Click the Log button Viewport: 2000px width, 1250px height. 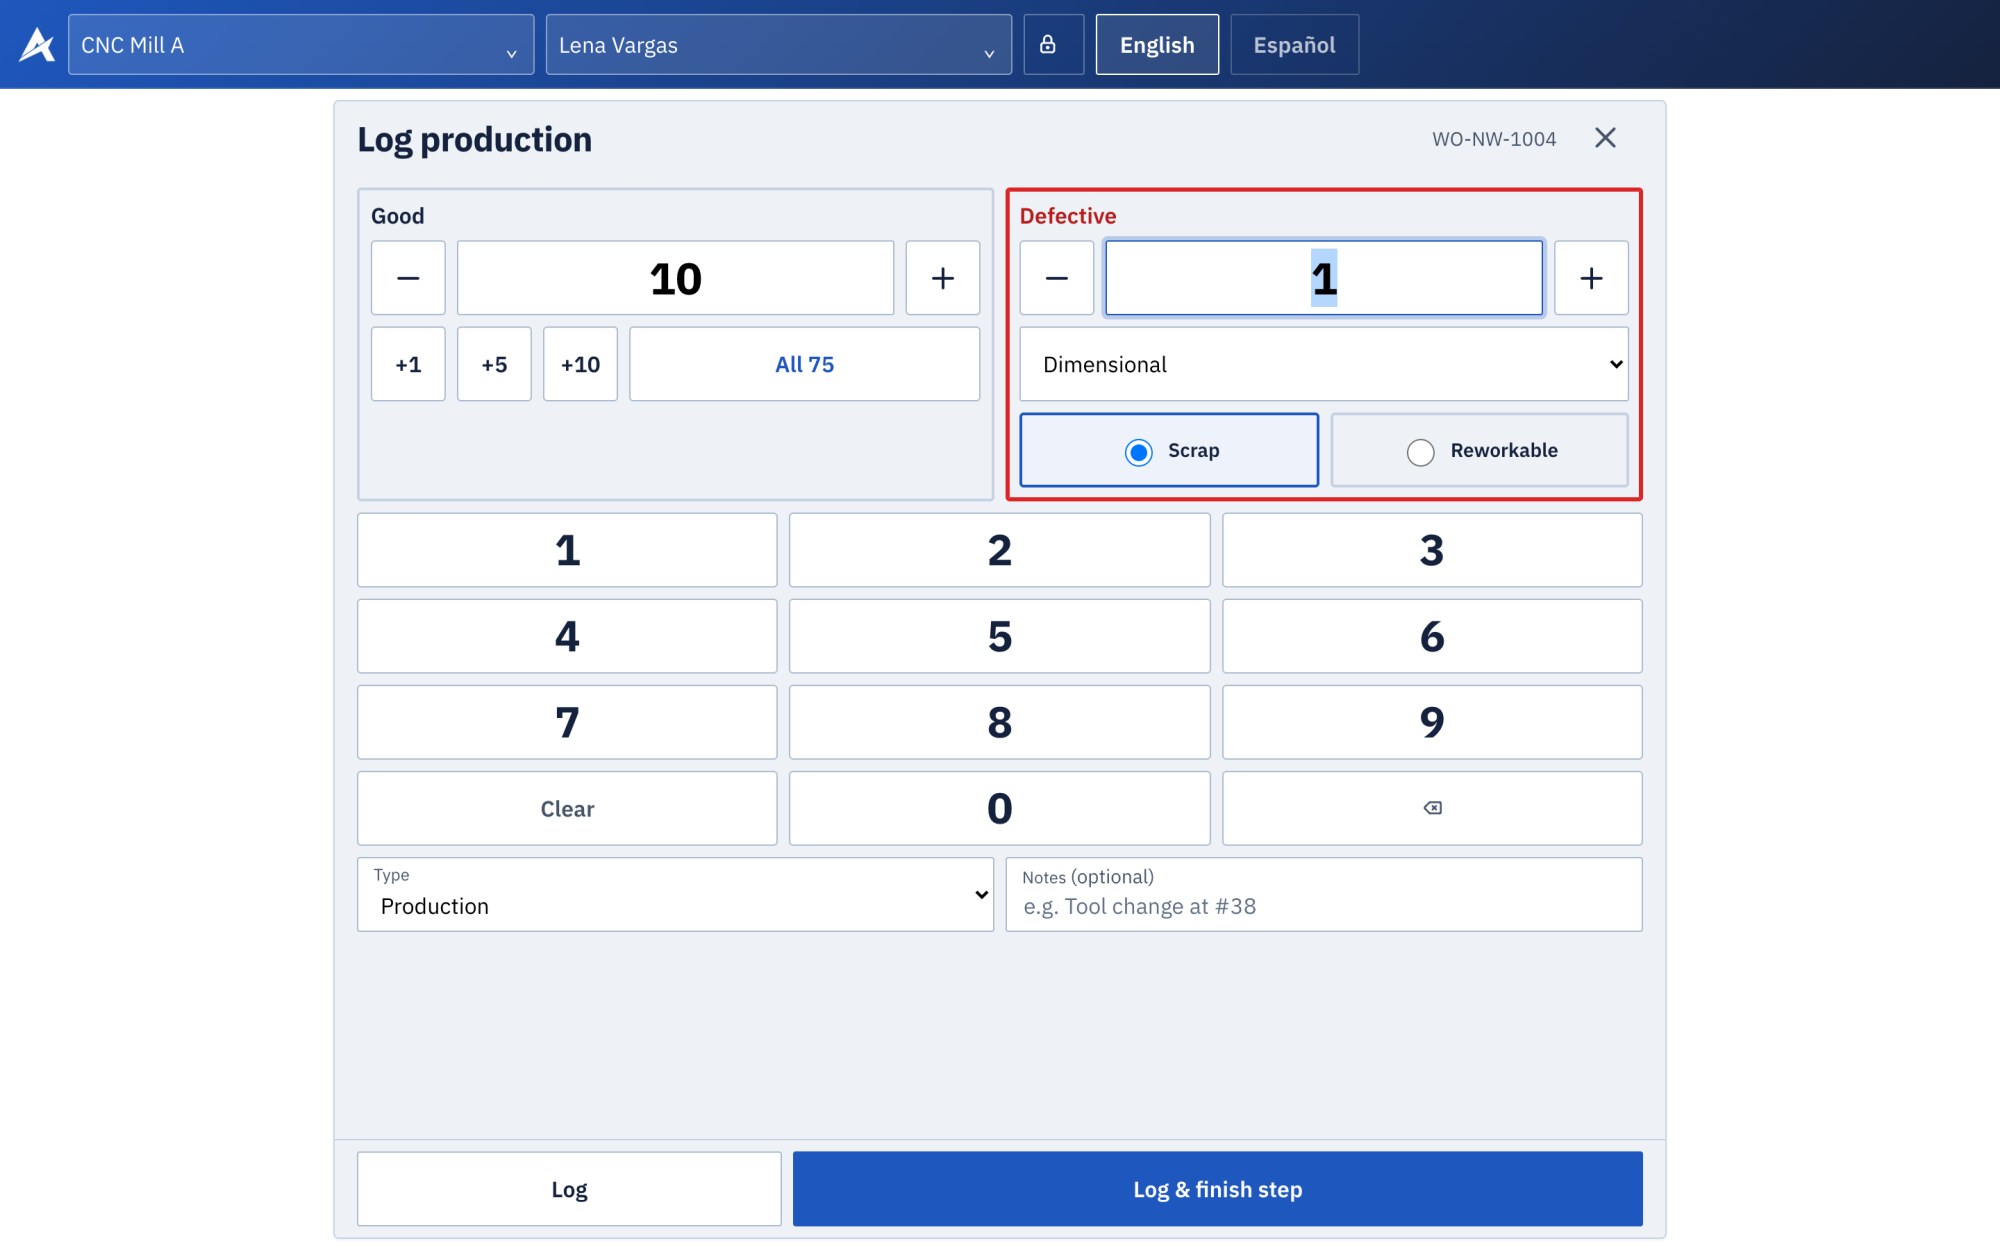[x=569, y=1189]
